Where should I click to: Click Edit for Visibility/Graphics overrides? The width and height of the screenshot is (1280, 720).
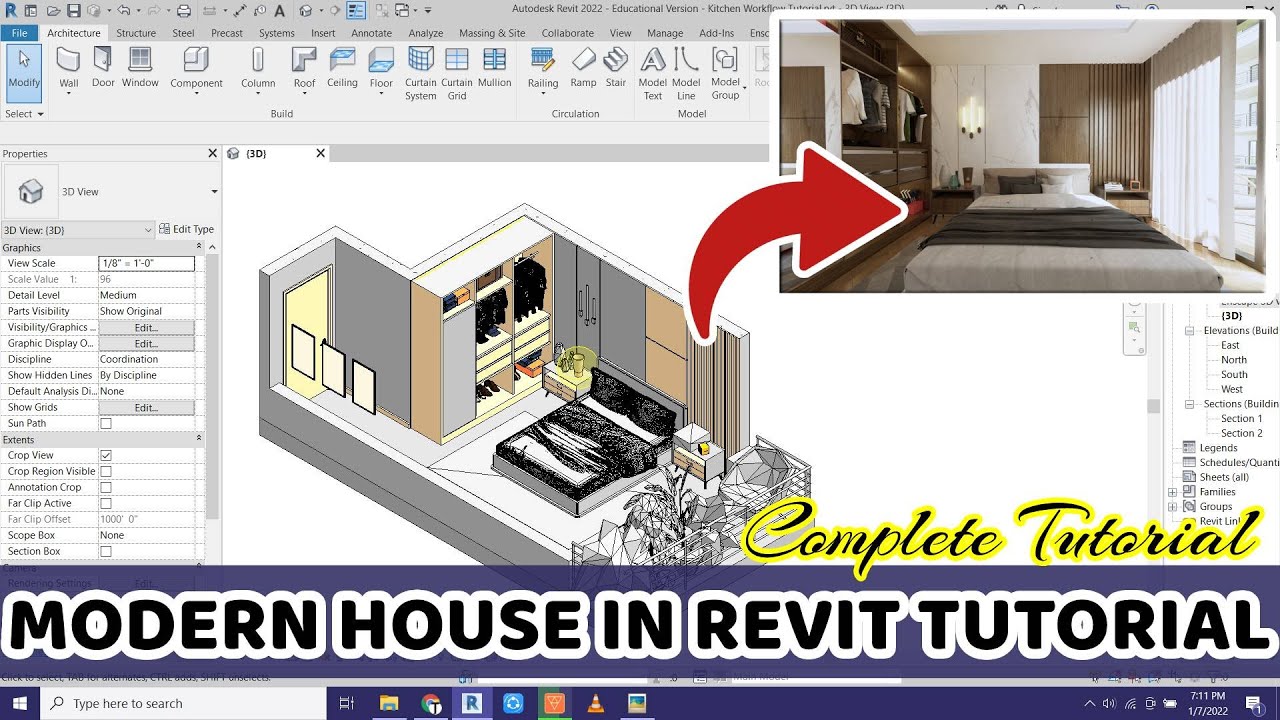point(146,327)
